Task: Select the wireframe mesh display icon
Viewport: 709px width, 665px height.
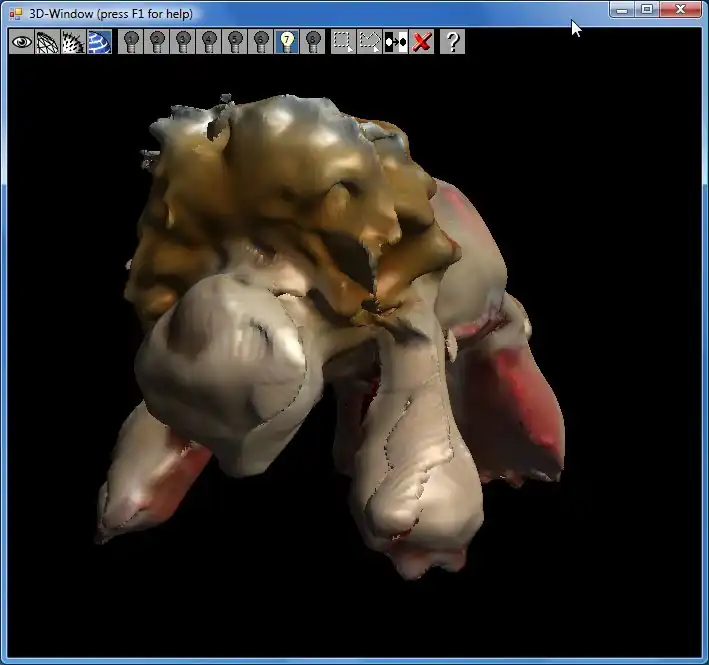Action: [47, 41]
